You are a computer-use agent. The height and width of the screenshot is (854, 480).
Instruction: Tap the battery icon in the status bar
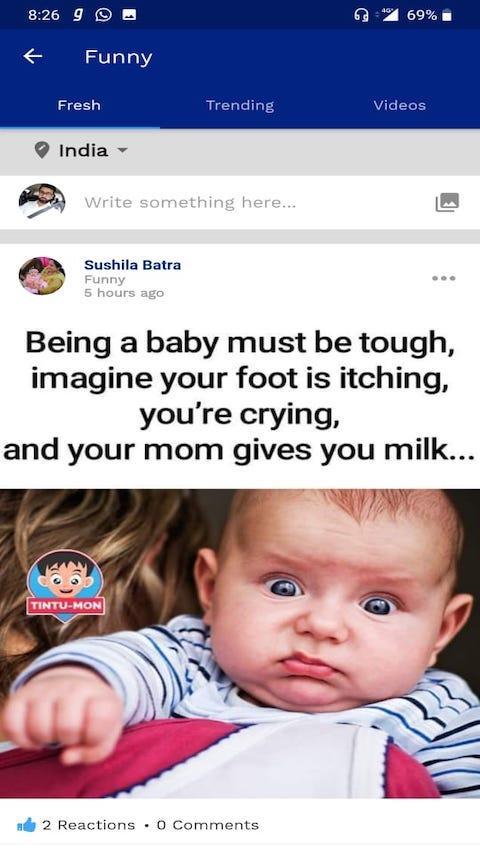tap(447, 15)
